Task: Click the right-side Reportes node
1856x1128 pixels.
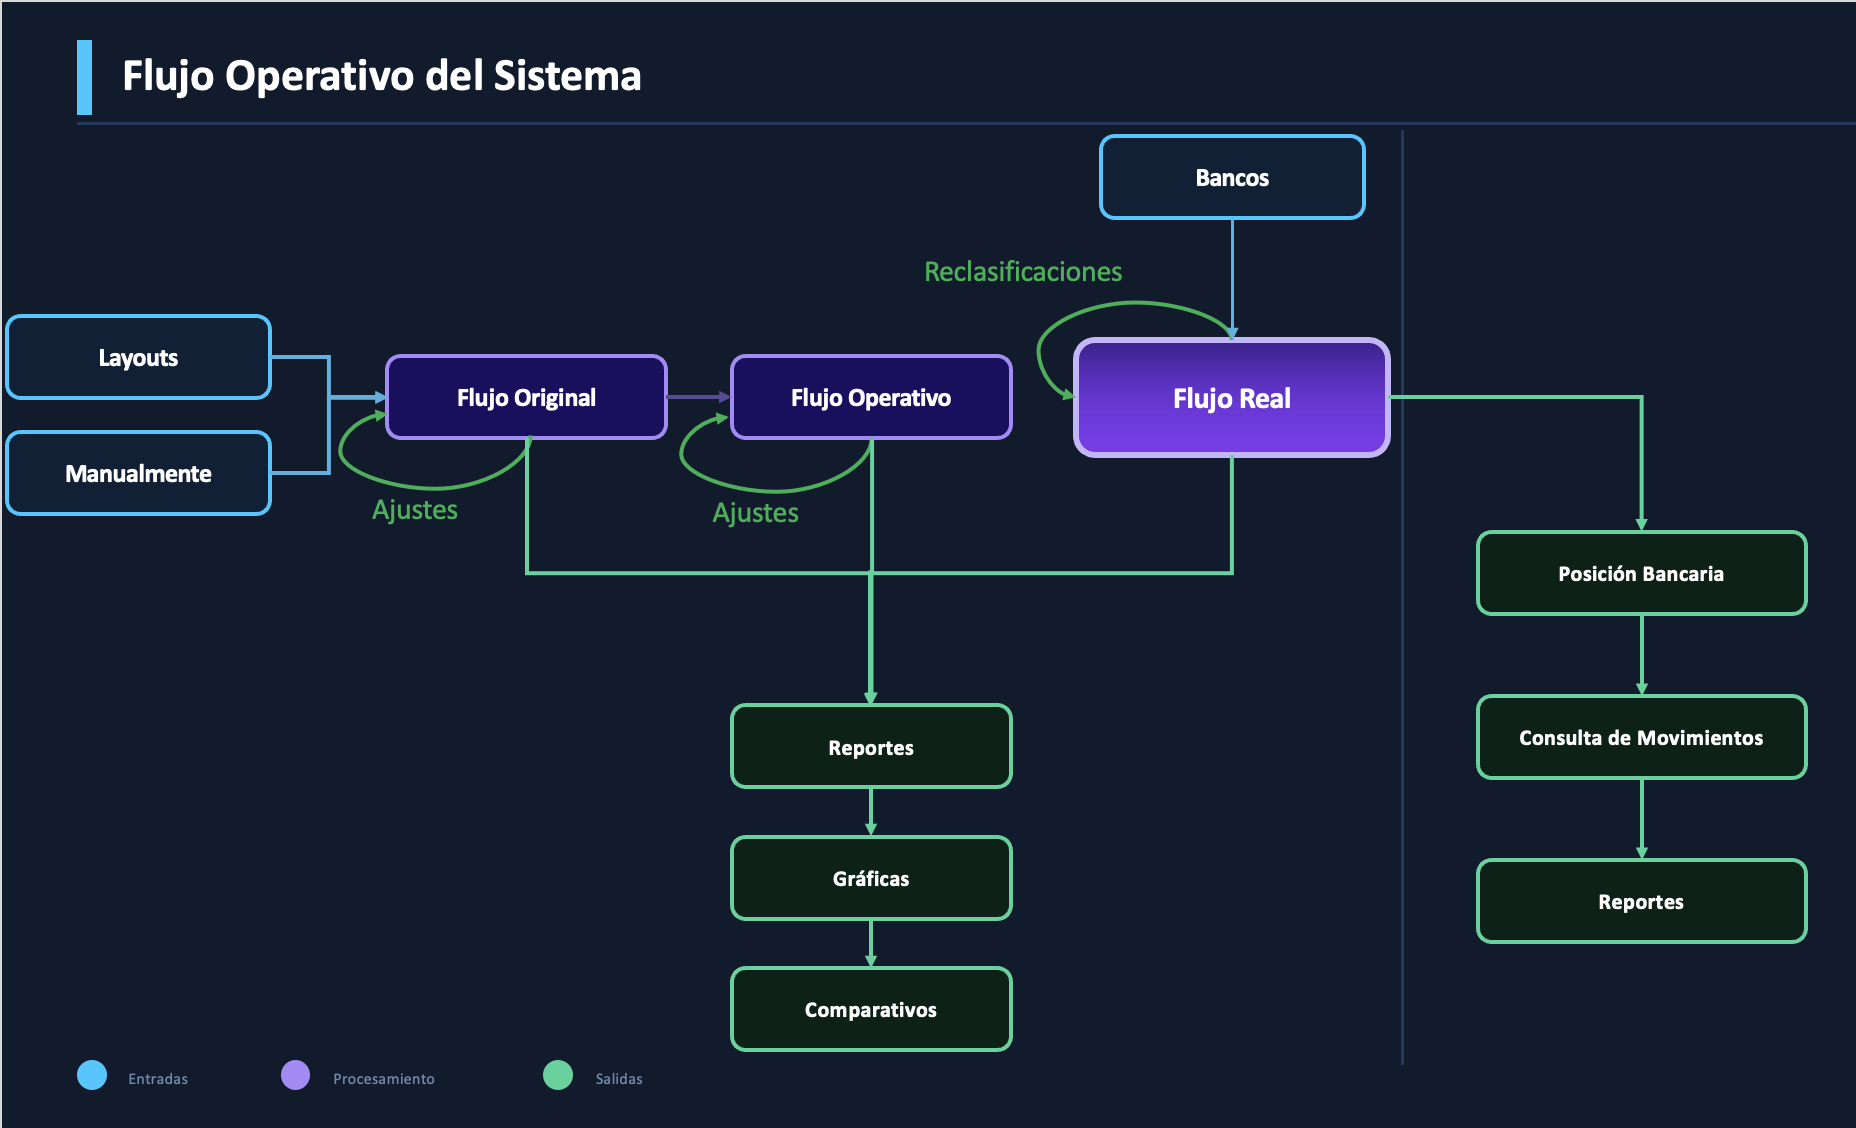Action: pos(1640,901)
